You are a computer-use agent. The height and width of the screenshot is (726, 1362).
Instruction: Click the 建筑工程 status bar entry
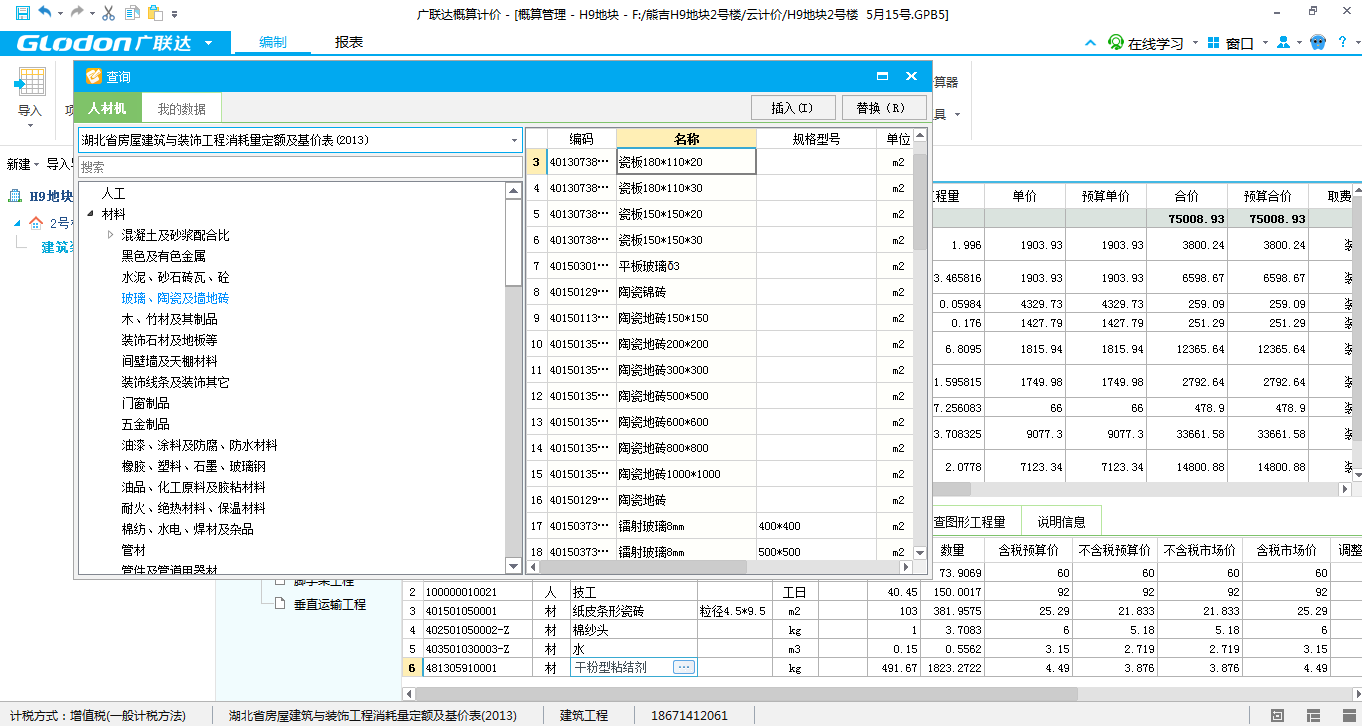(x=583, y=715)
